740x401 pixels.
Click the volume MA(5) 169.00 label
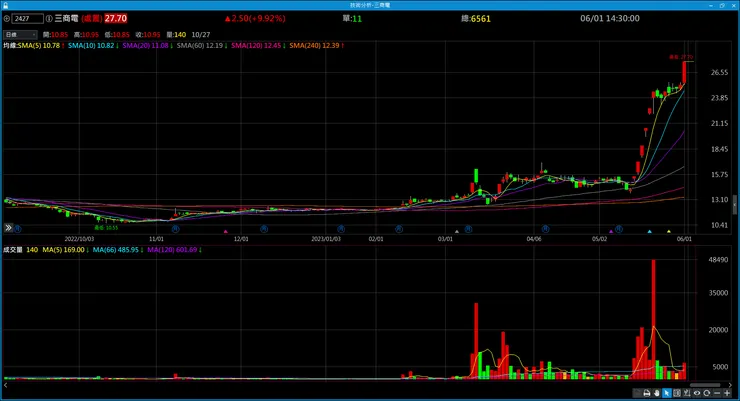coord(65,250)
